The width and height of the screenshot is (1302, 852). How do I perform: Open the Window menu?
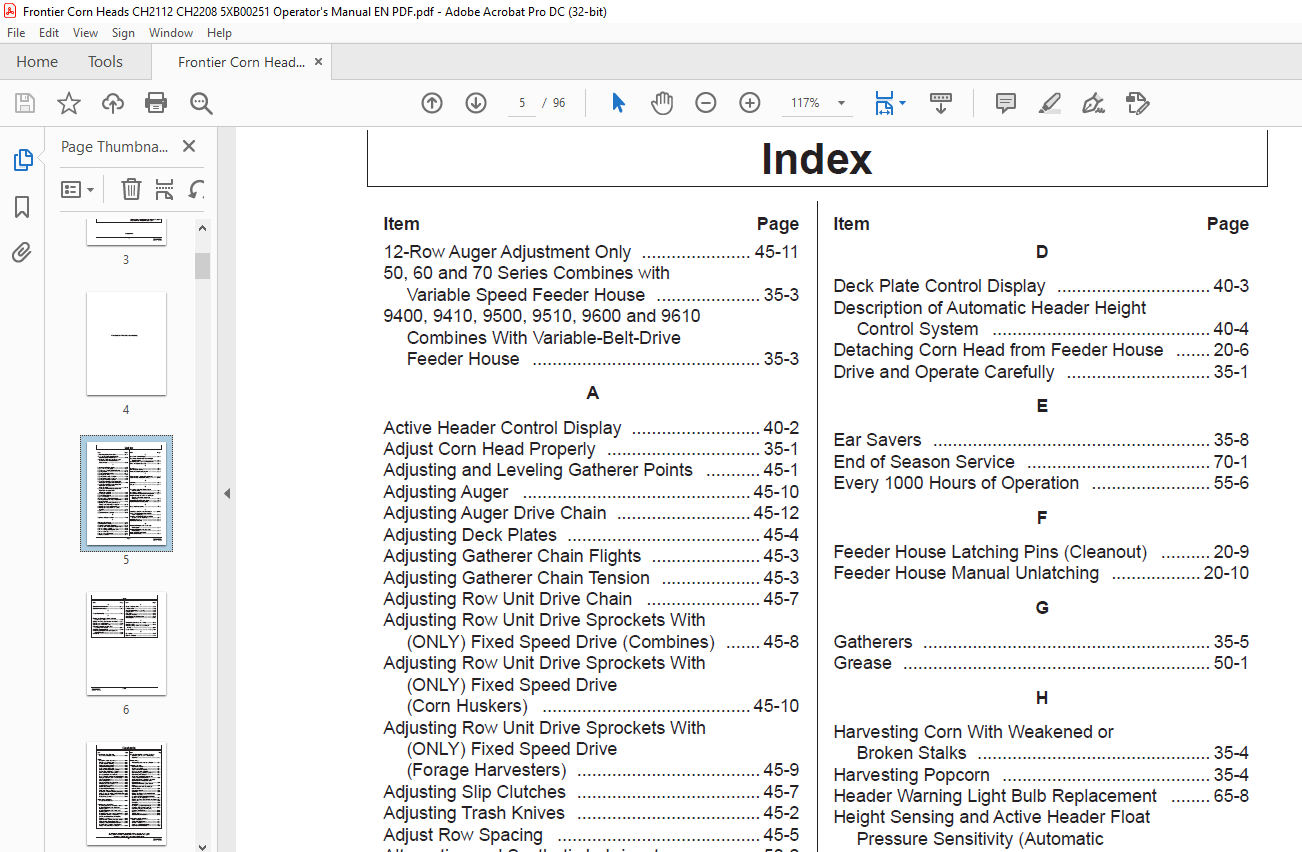pyautogui.click(x=171, y=33)
